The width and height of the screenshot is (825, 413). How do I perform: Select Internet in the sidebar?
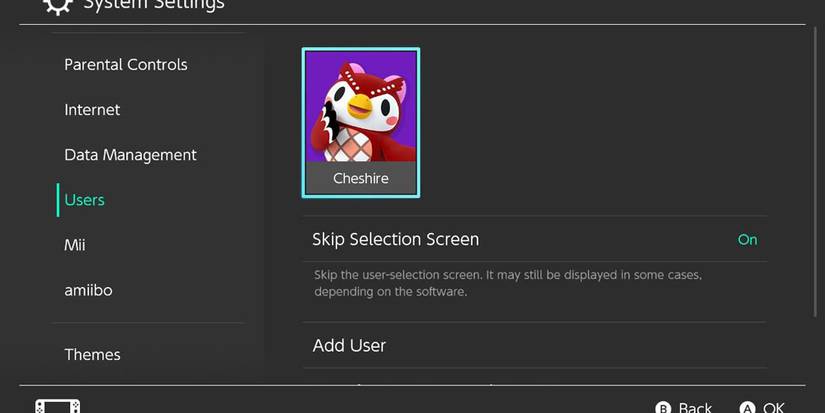(x=92, y=110)
